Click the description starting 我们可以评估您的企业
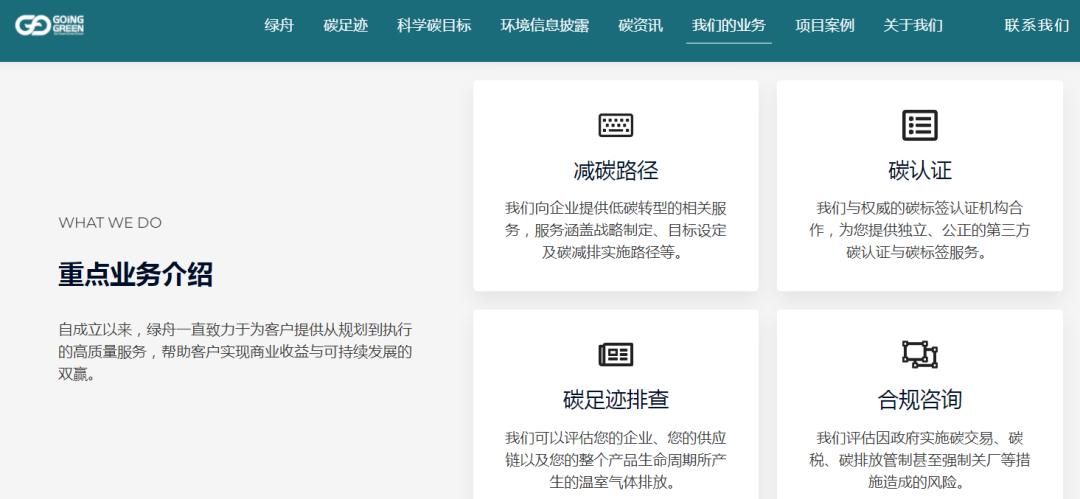The width and height of the screenshot is (1080, 499). tap(616, 460)
